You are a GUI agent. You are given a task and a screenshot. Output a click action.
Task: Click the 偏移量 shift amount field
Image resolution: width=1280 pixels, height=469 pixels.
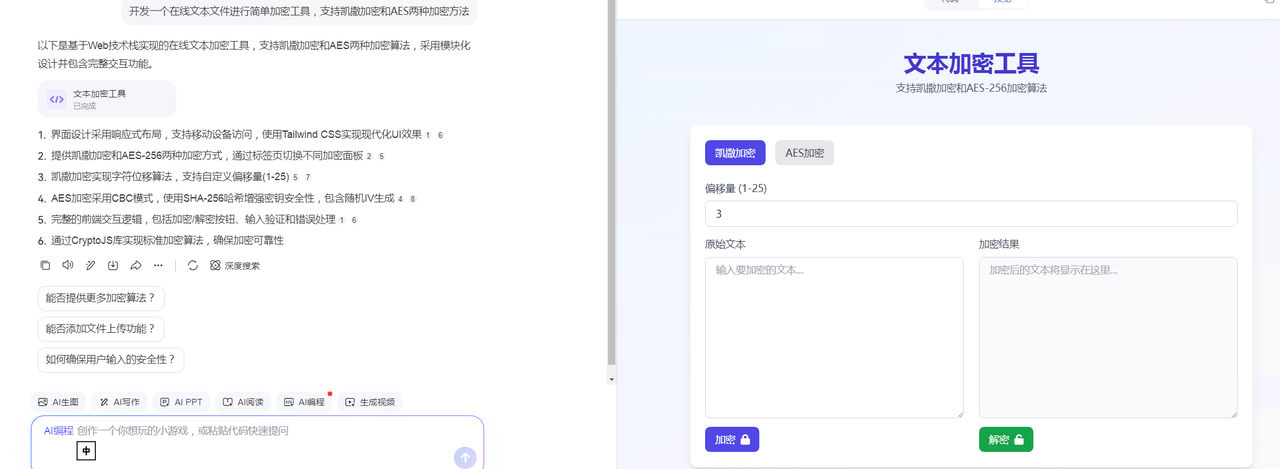click(971, 214)
